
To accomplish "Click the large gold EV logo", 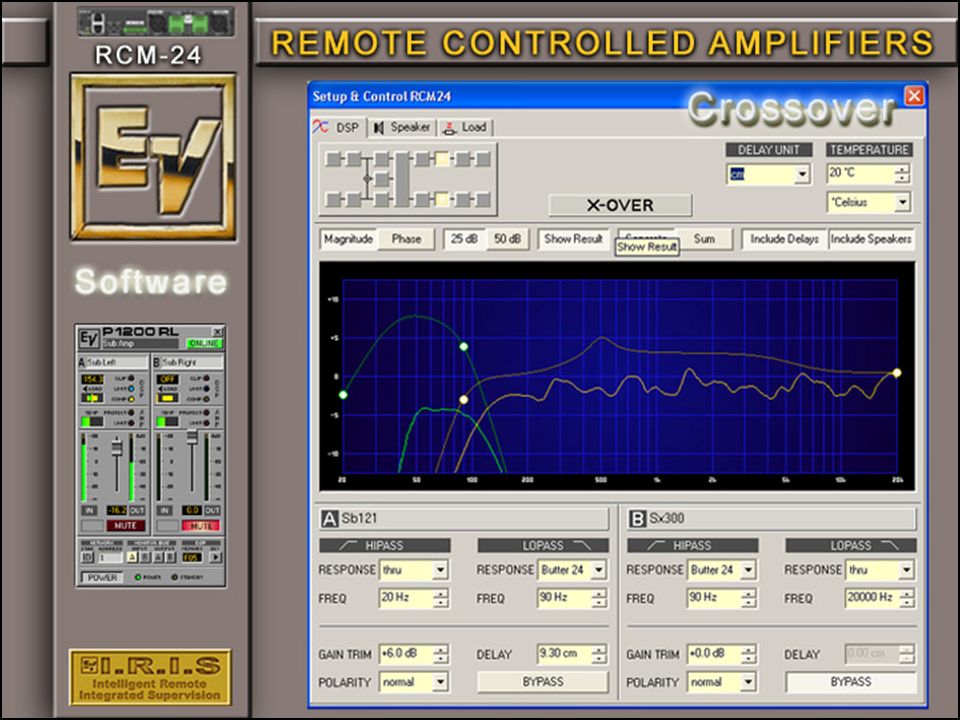I will 153,157.
